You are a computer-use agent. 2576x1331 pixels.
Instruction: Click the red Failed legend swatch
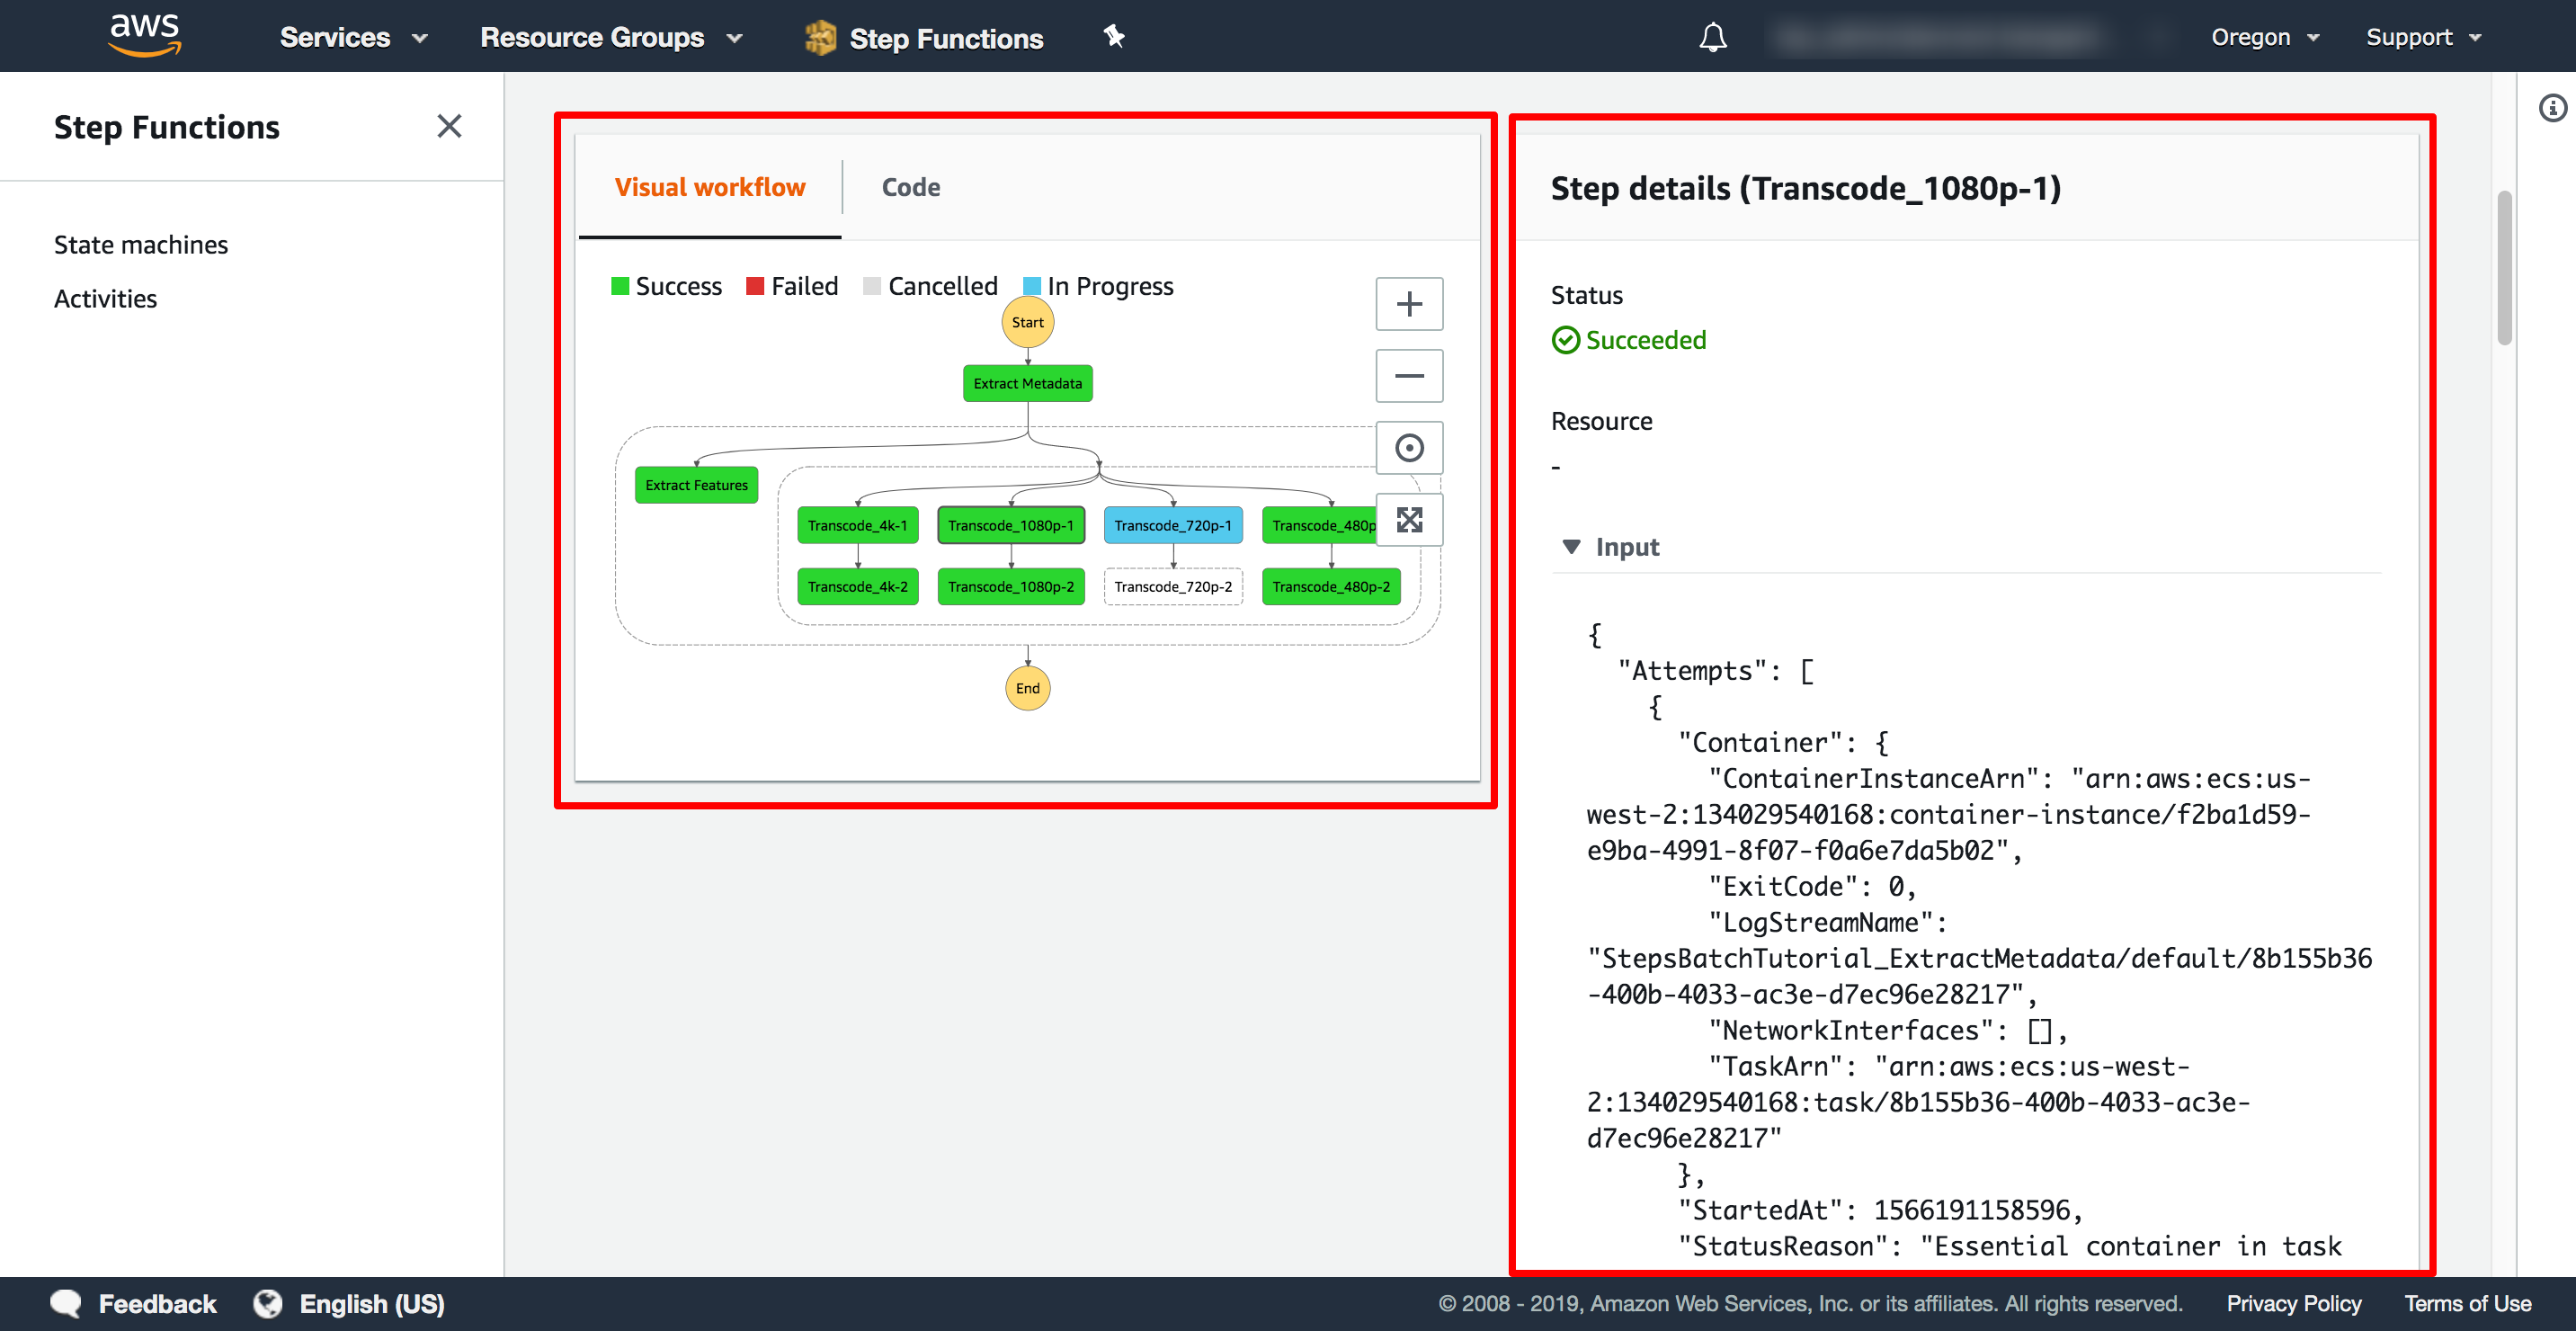(755, 287)
